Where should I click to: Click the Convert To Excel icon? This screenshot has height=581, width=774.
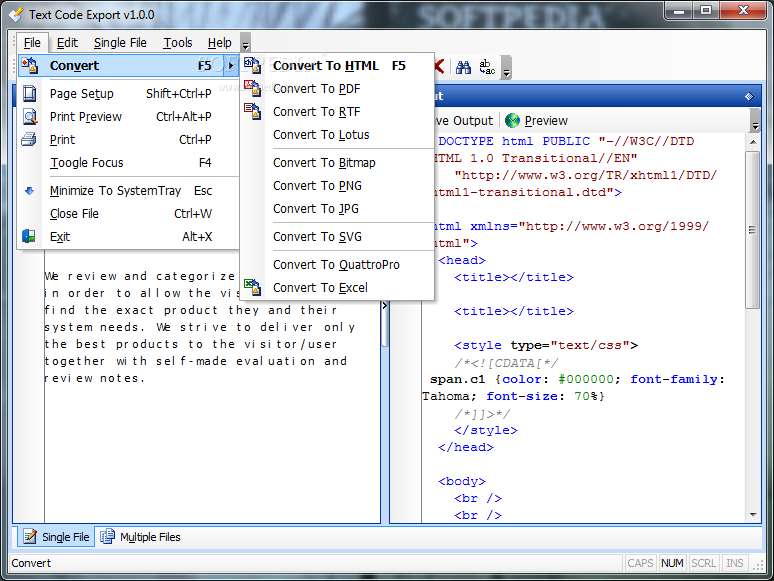pyautogui.click(x=252, y=287)
